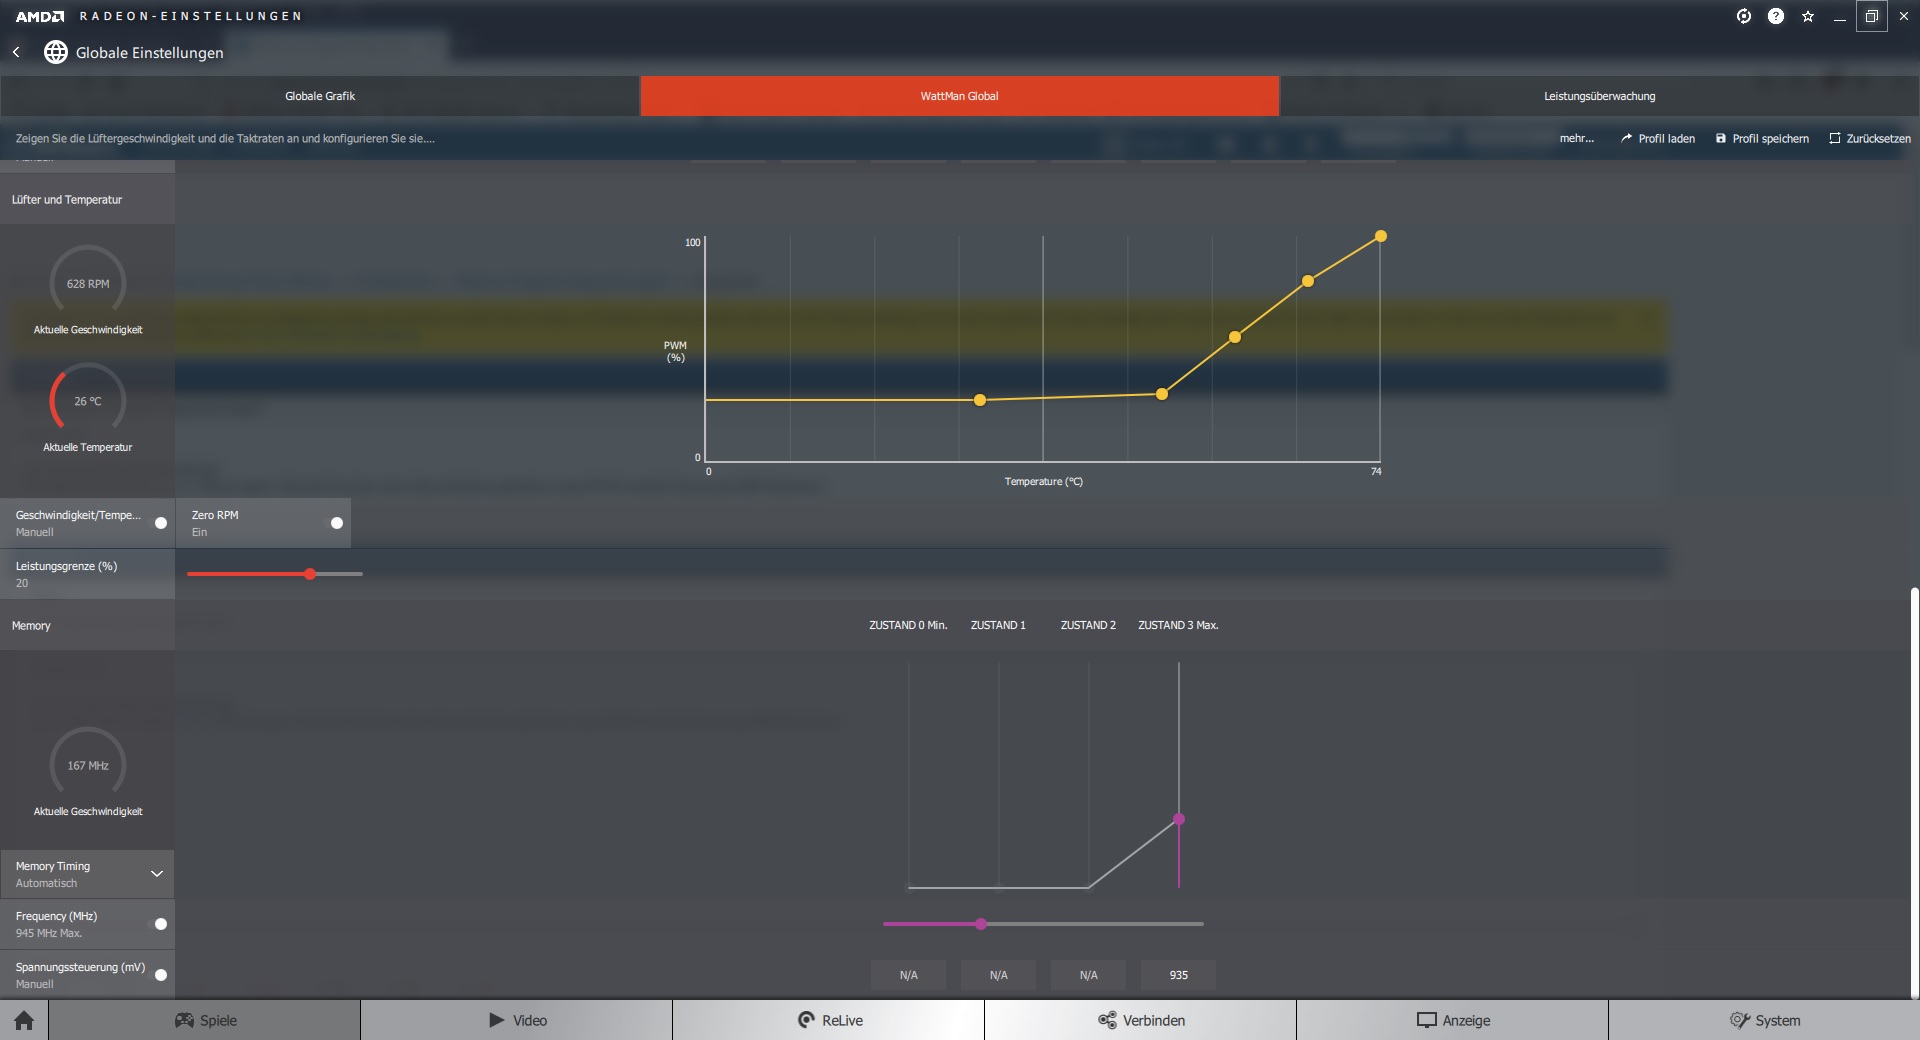The height and width of the screenshot is (1040, 1920).
Task: Select the topmost fan curve point at 100
Action: coord(1381,236)
